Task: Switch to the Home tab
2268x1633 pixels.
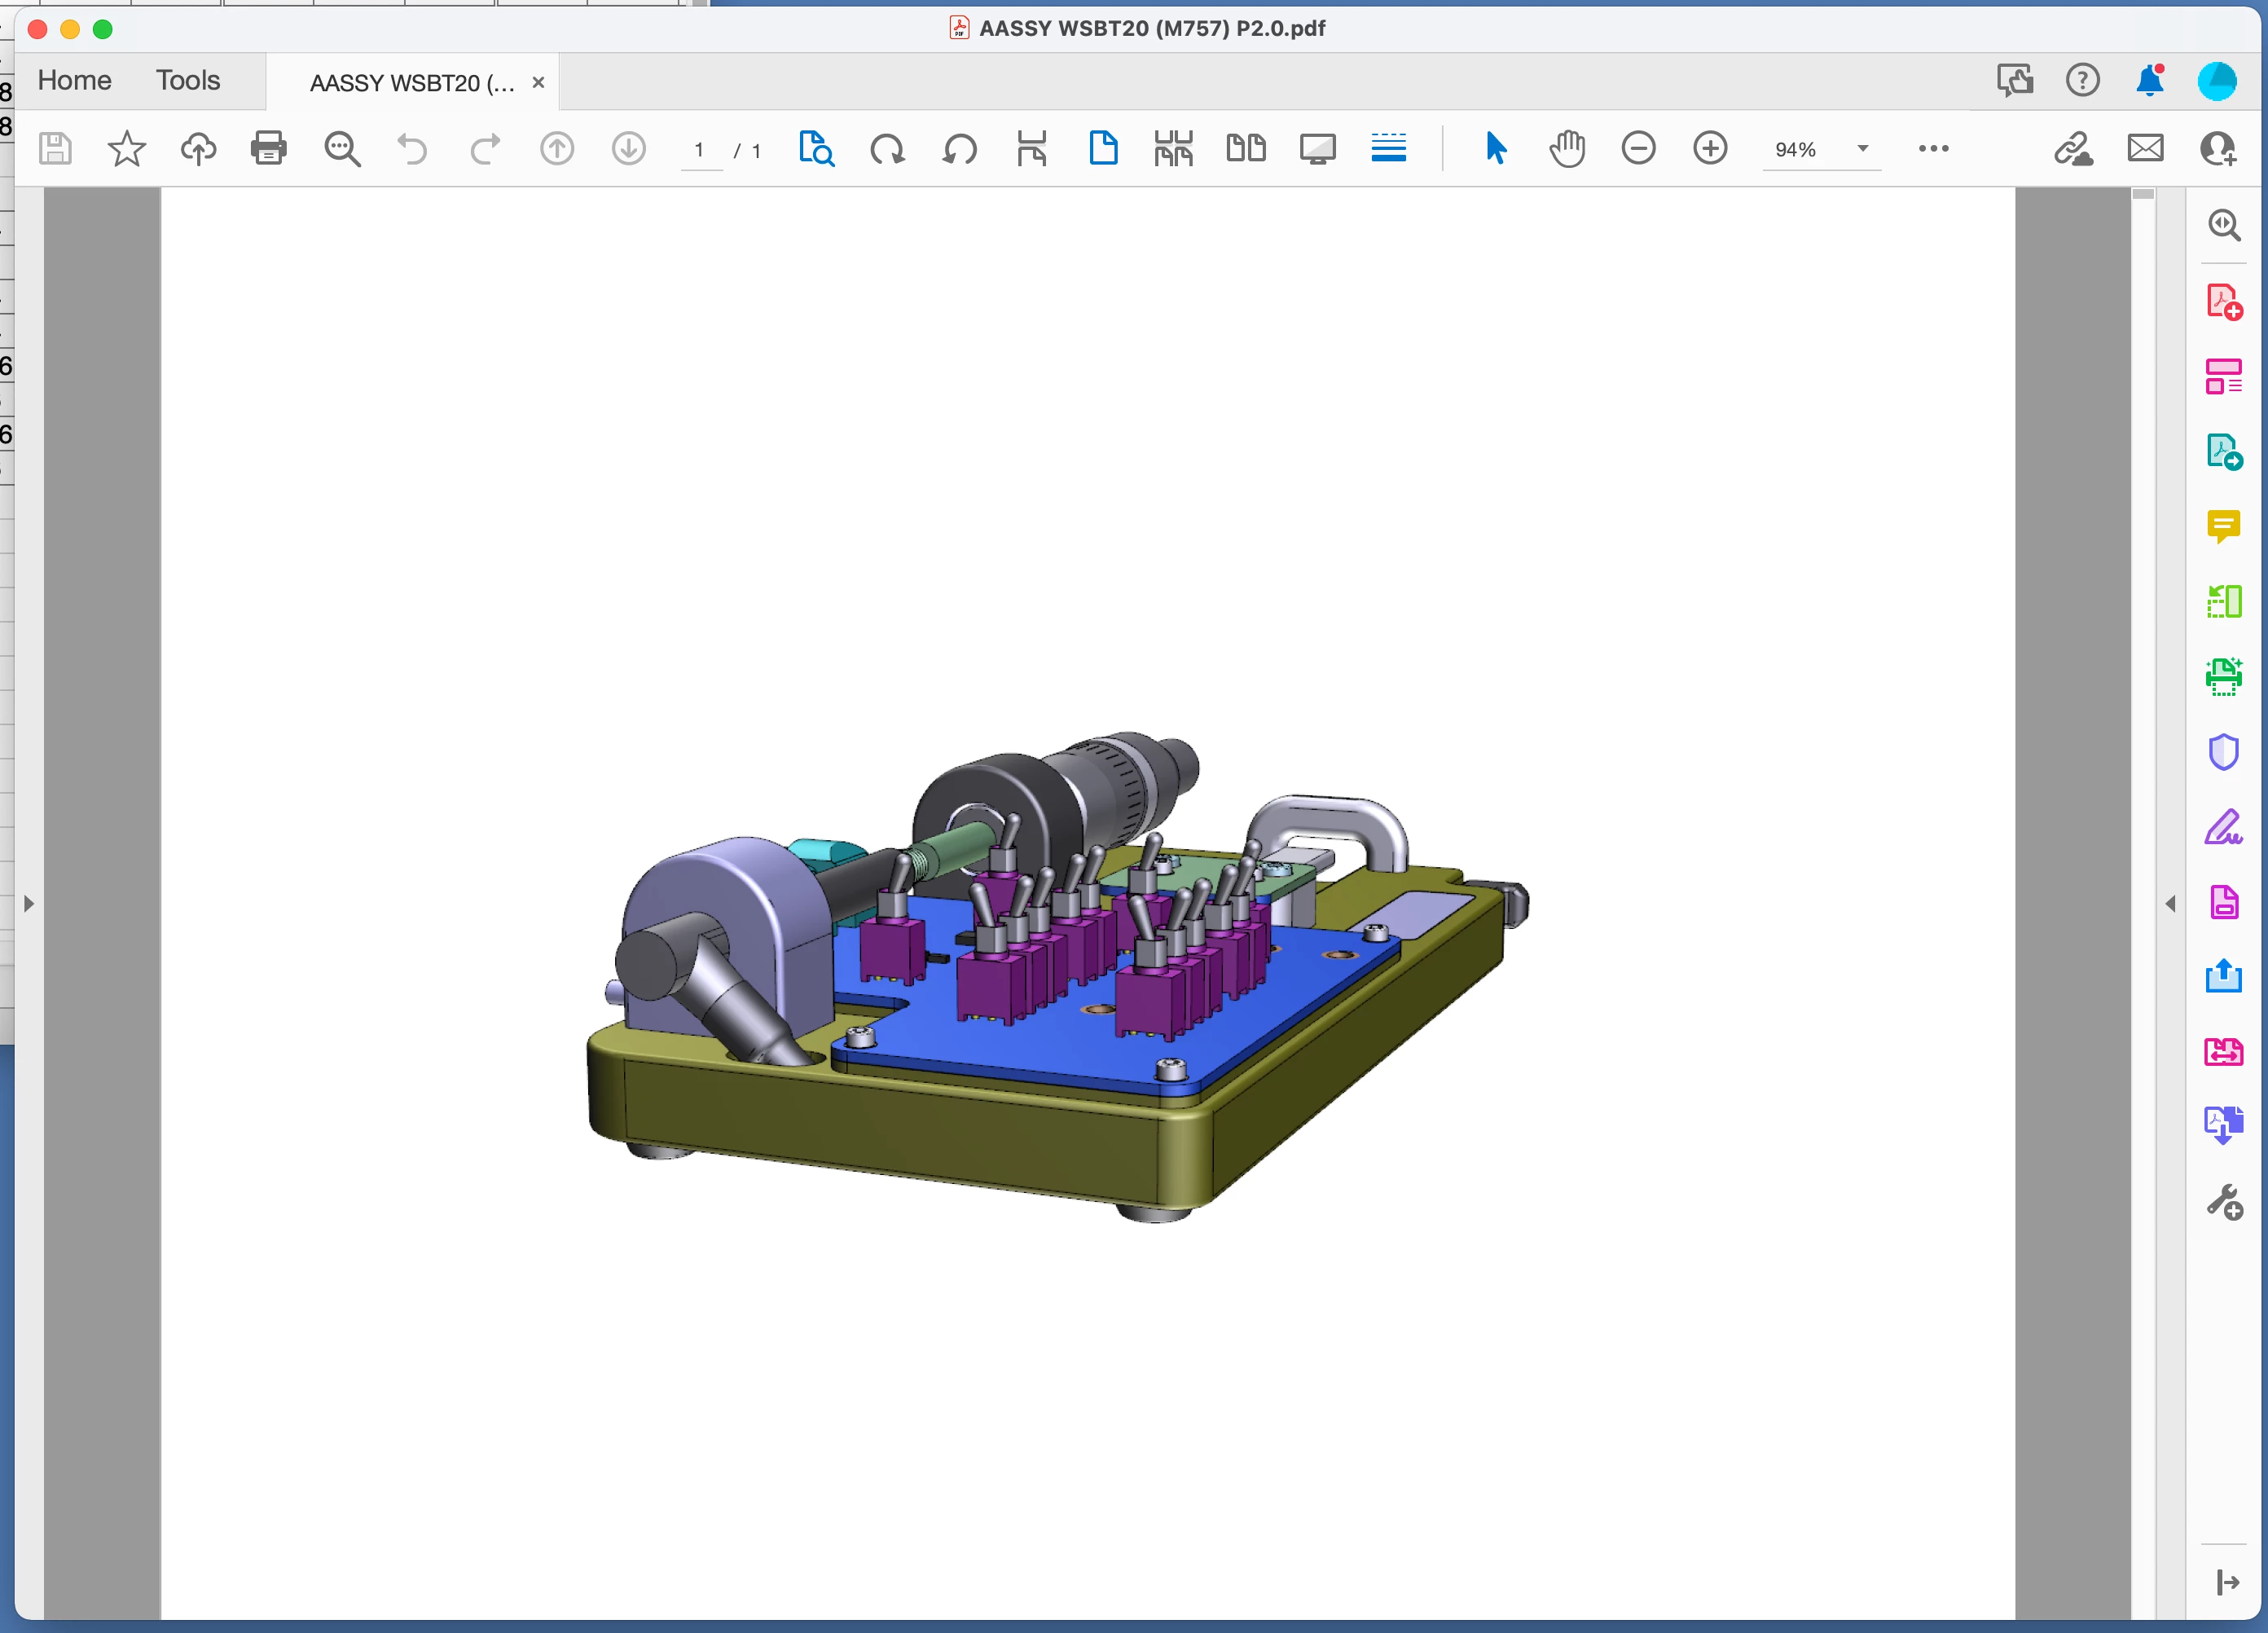Action: (x=74, y=80)
